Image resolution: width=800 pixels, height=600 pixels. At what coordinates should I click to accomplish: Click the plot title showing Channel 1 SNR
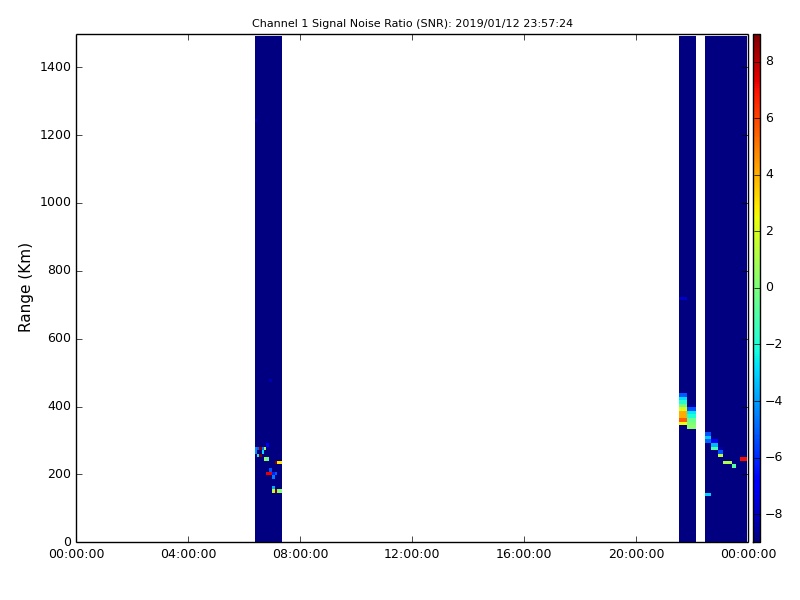coord(412,23)
